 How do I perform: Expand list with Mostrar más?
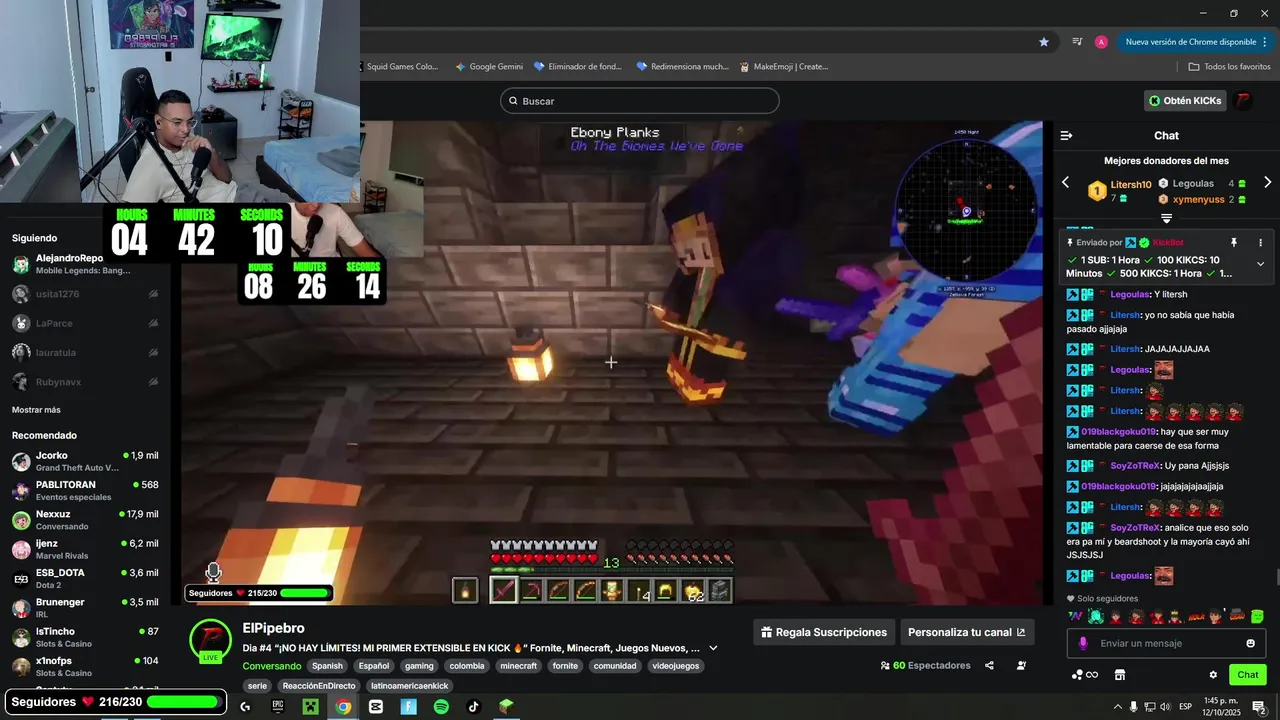(36, 410)
